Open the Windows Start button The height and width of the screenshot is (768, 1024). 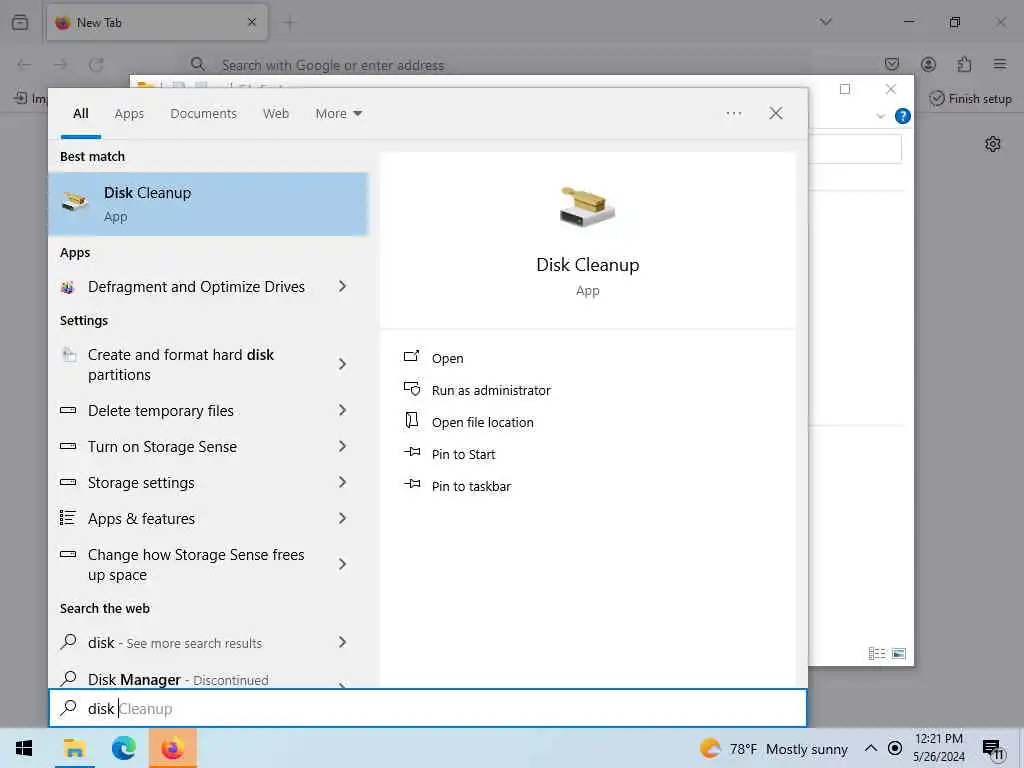[24, 748]
